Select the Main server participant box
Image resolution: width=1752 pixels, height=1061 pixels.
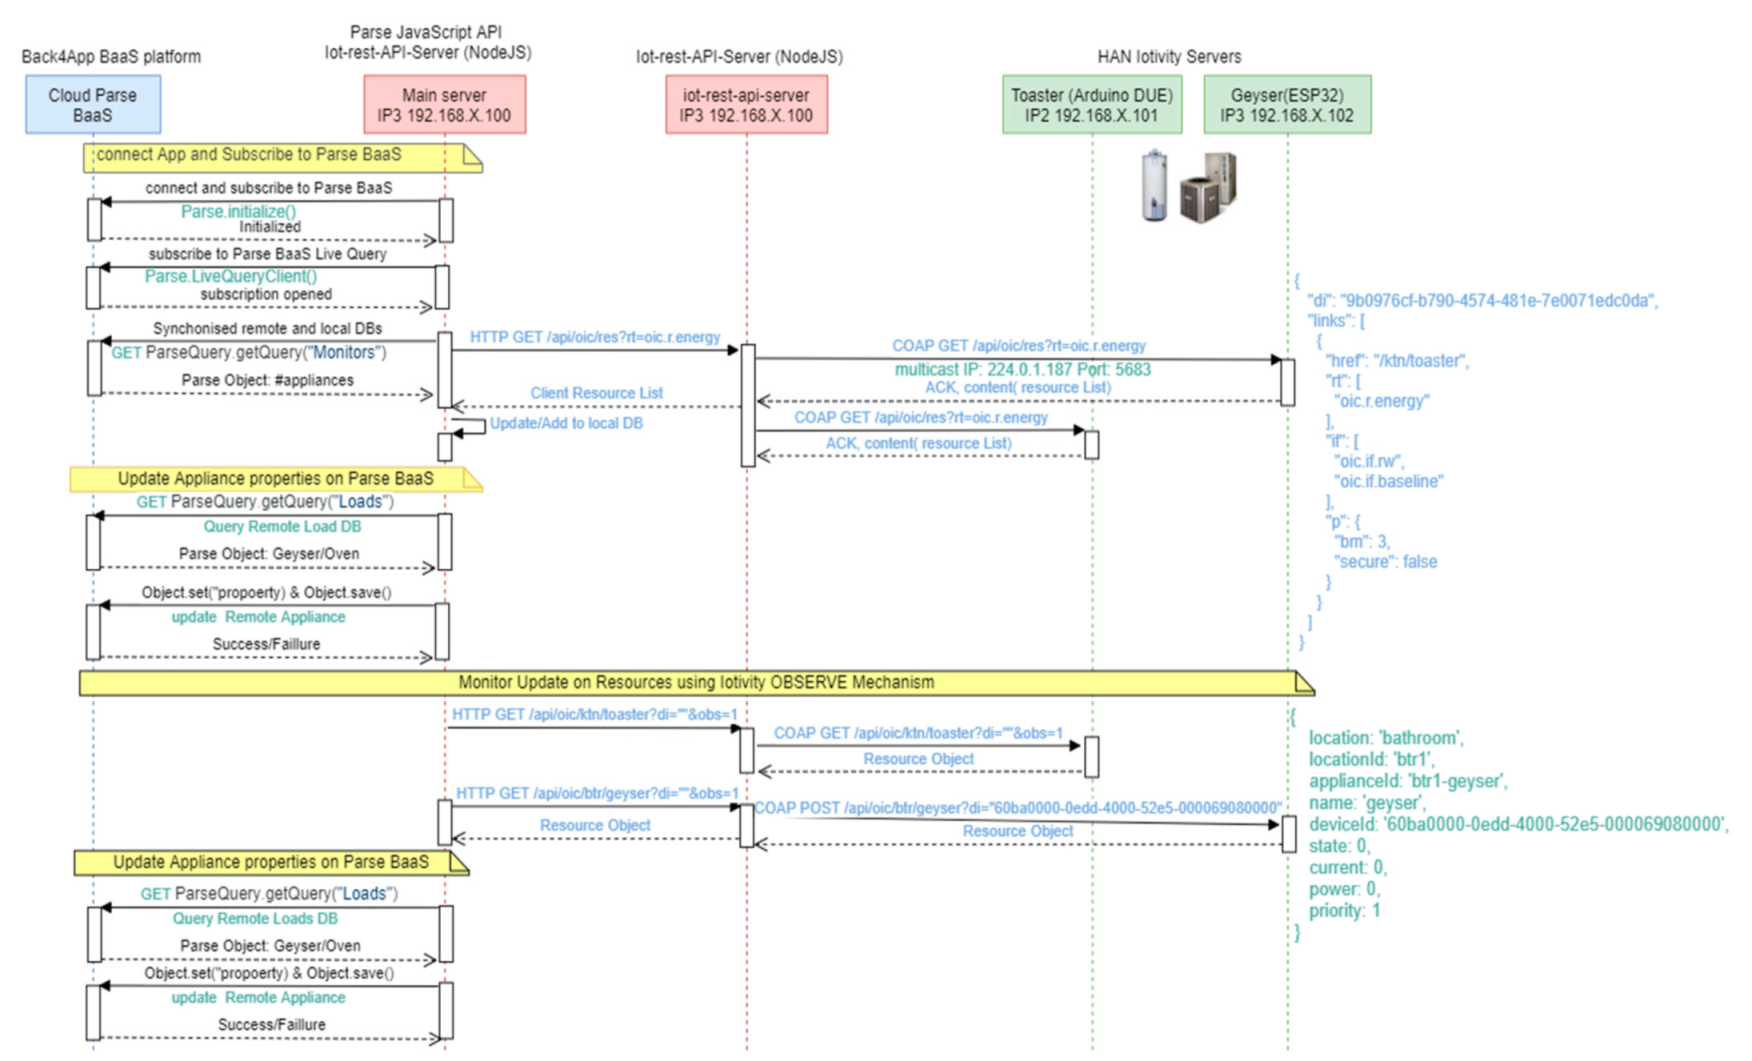444,105
